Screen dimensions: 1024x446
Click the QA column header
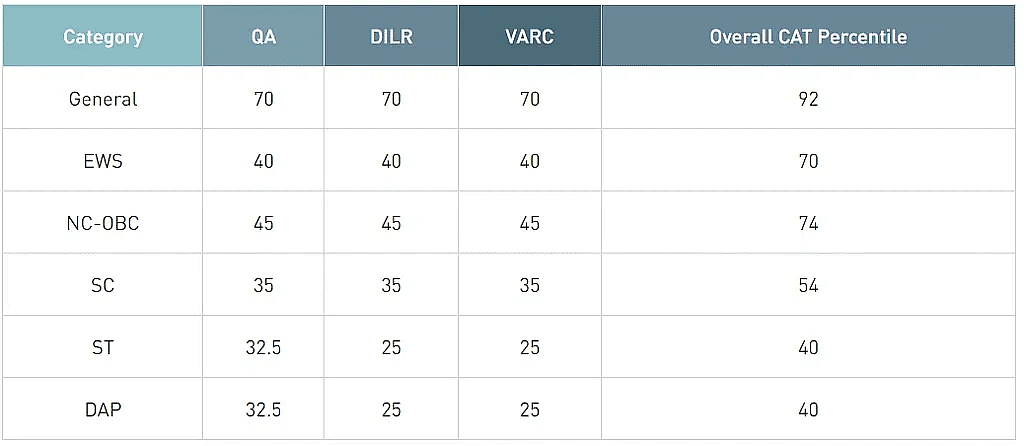click(x=264, y=38)
